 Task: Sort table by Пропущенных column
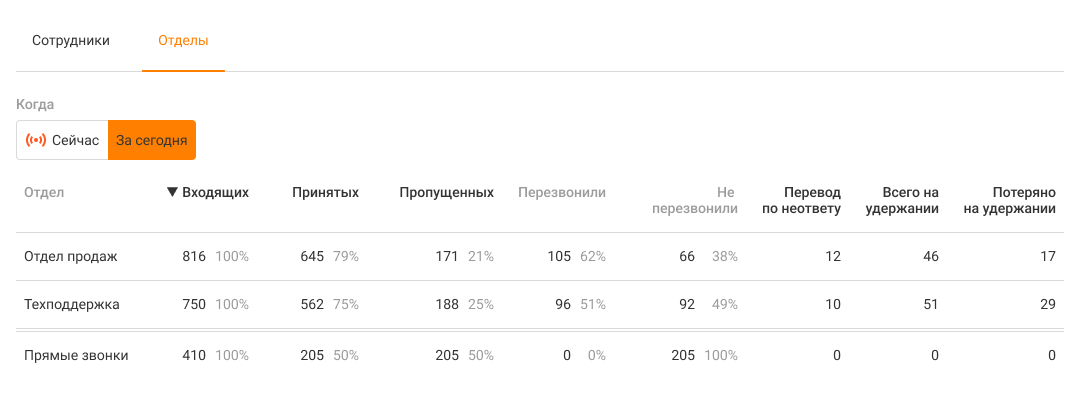pyautogui.click(x=446, y=192)
